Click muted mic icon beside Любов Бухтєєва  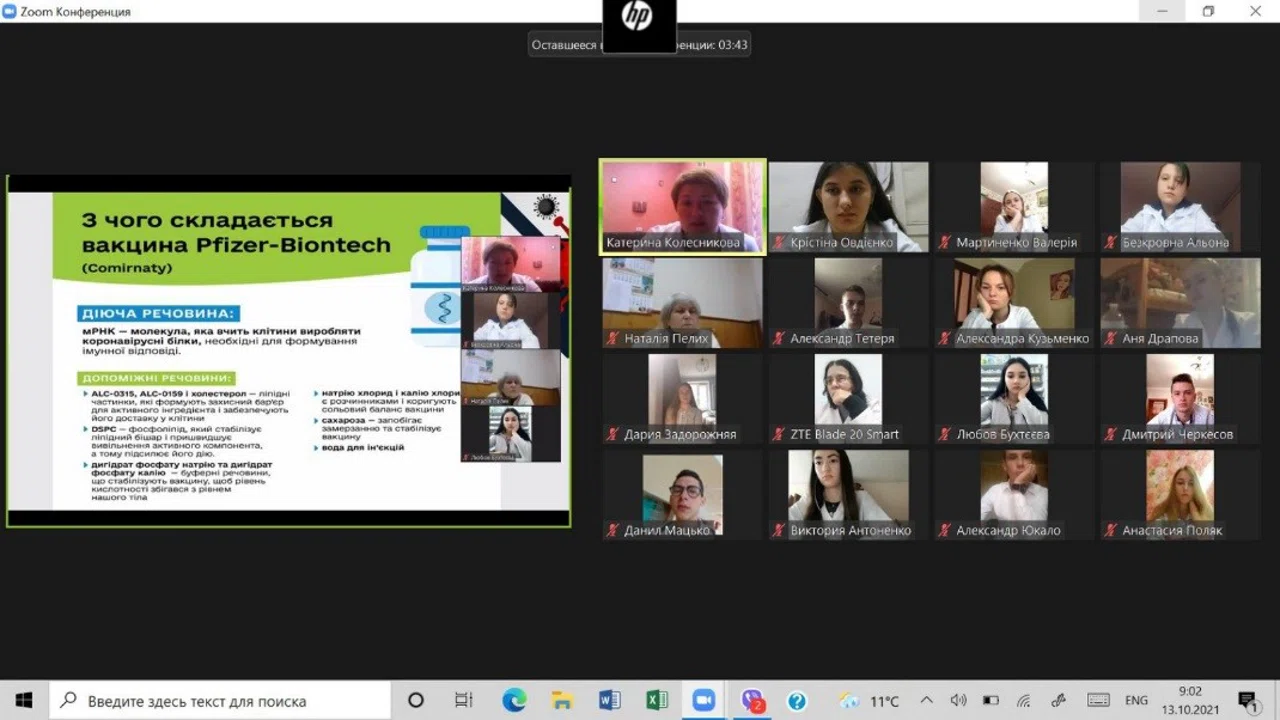pyautogui.click(x=945, y=435)
